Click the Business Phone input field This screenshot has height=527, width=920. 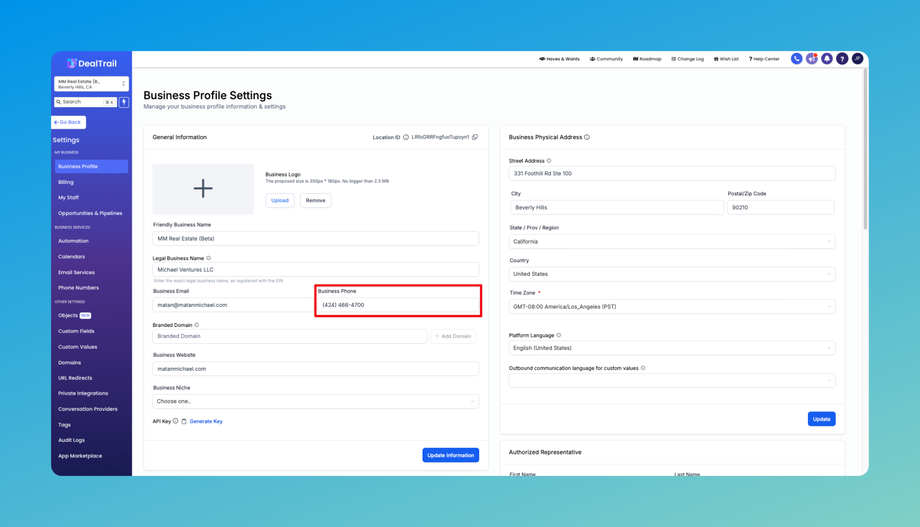tap(398, 305)
